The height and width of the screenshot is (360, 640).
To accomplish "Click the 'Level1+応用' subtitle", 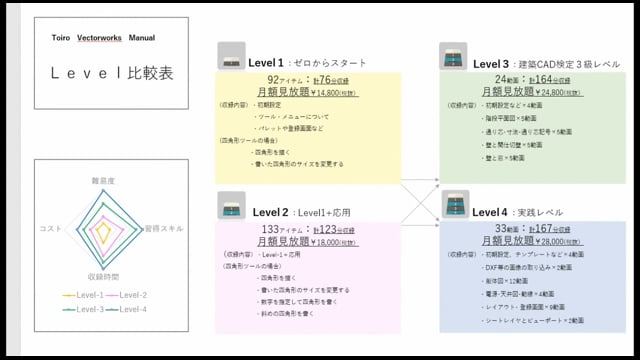I will (324, 213).
